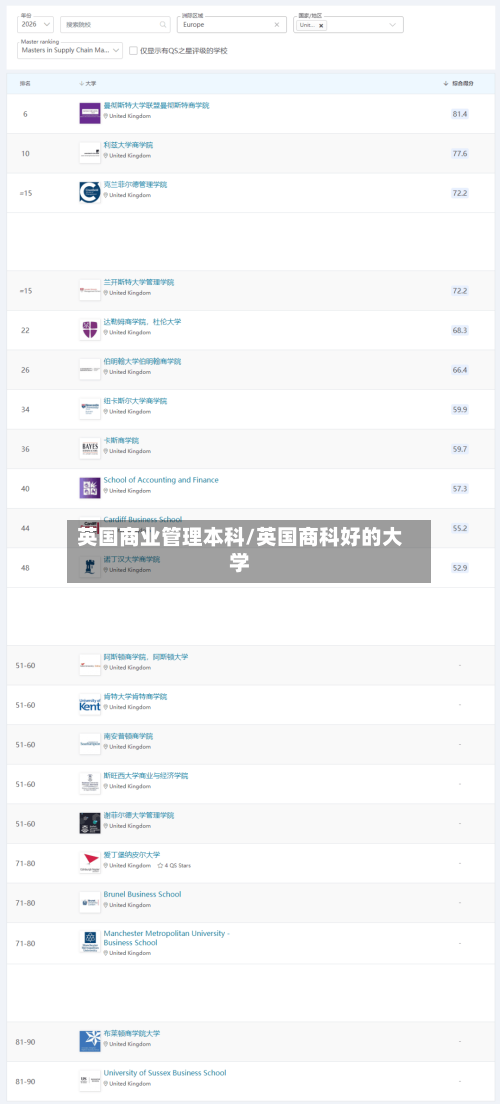Click the dark Sheffield logo at rank 51-60
The height and width of the screenshot is (1104, 500).
coord(90,823)
